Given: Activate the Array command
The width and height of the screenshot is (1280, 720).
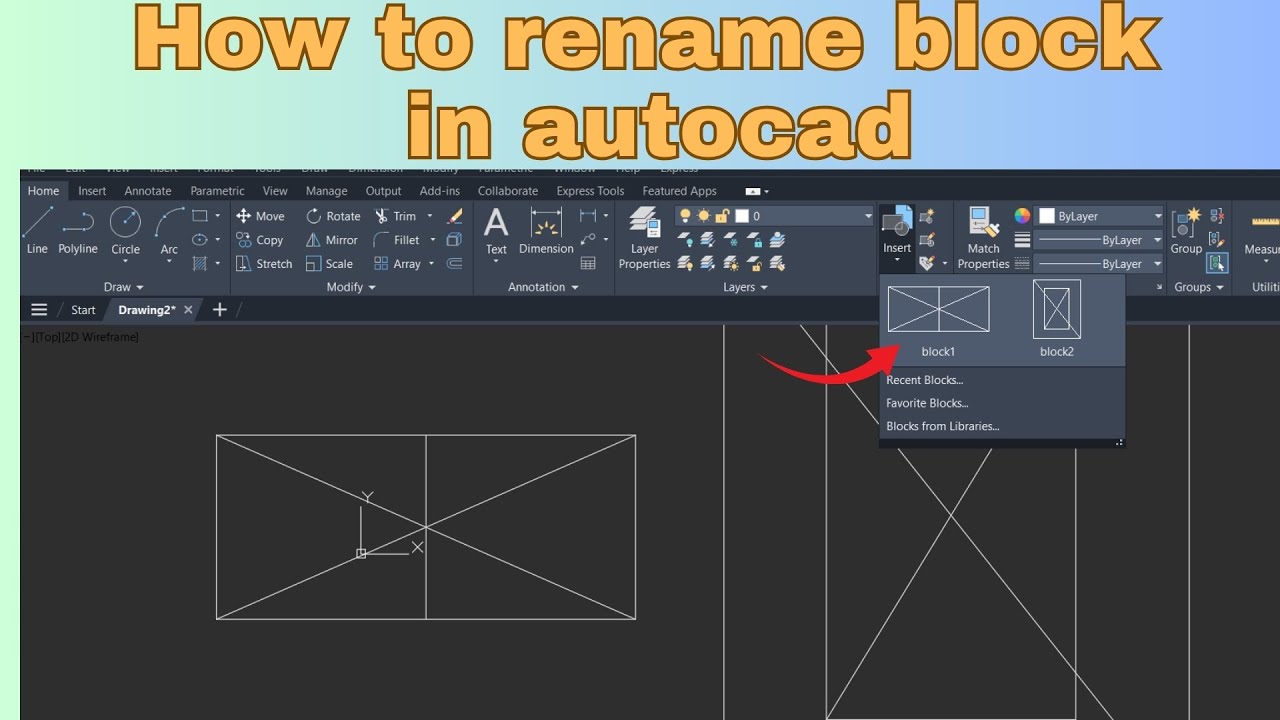Looking at the screenshot, I should pos(397,264).
